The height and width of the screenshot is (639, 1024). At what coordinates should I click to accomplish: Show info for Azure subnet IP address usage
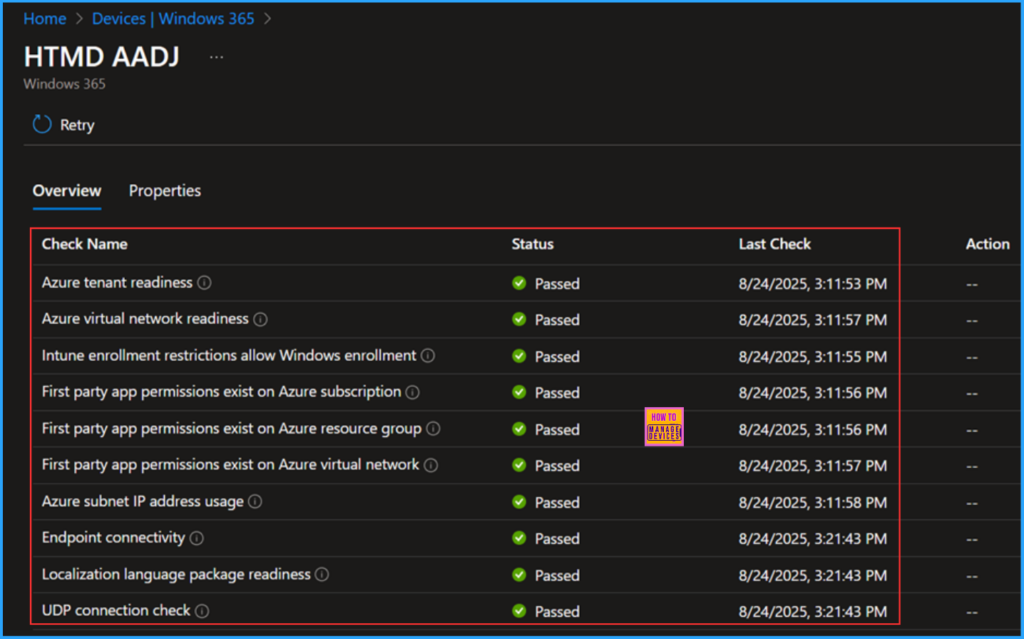click(x=255, y=501)
